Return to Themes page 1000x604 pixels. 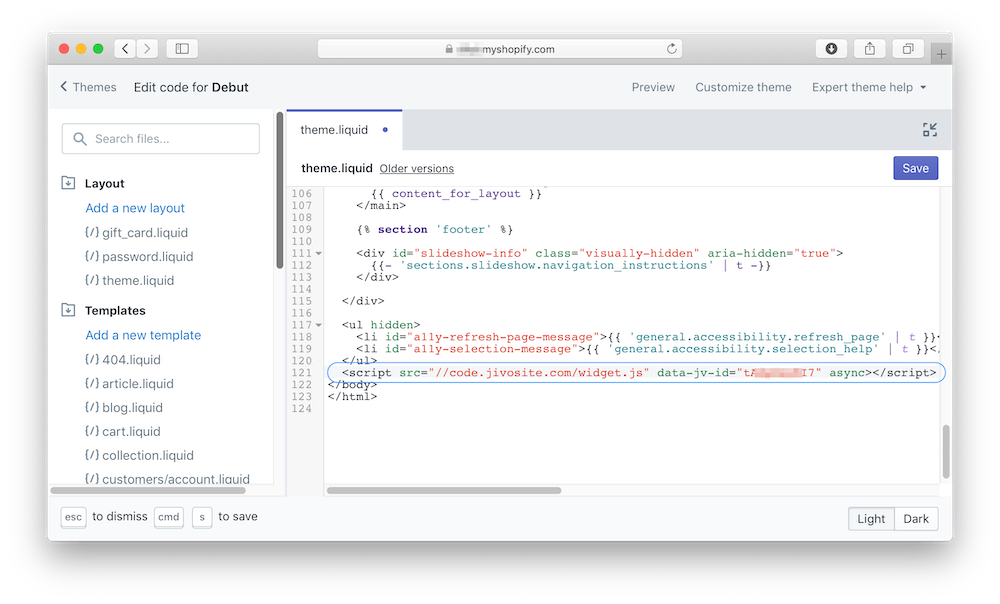click(x=88, y=87)
